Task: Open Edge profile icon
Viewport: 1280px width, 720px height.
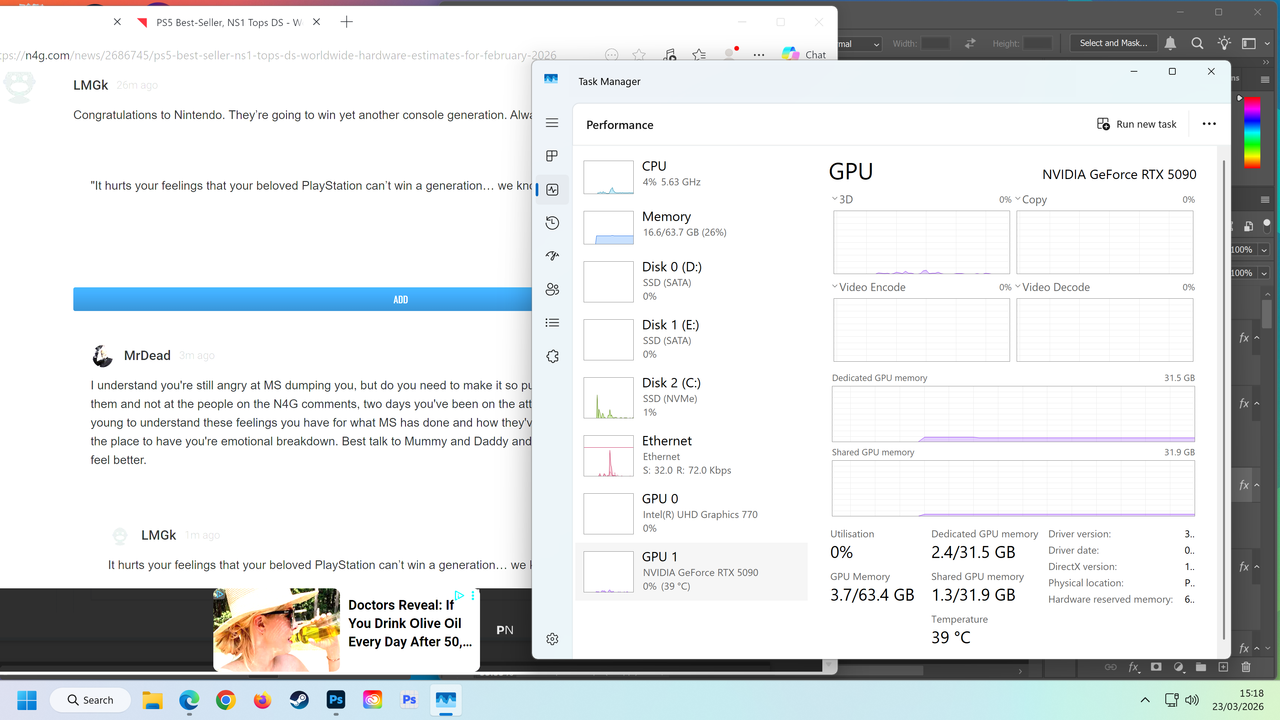Action: click(730, 54)
